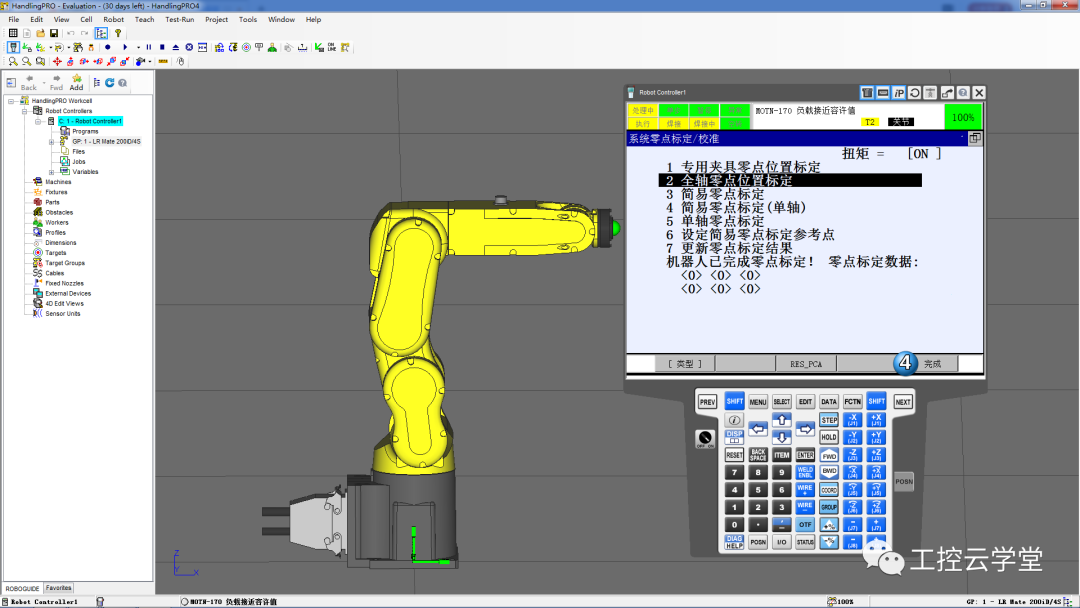The image size is (1080, 608).
Task: Open the Cell menu
Action: click(86, 19)
